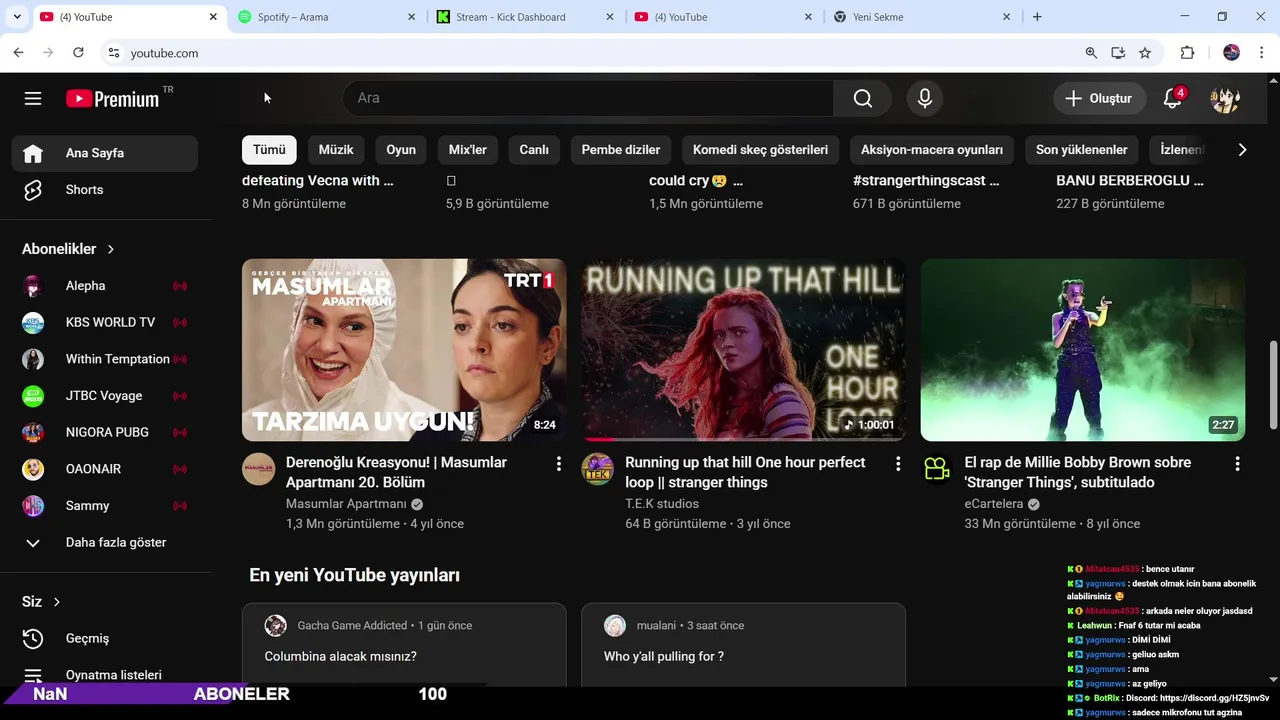Open browser extensions puzzle icon
This screenshot has width=1280, height=720.
tap(1187, 53)
